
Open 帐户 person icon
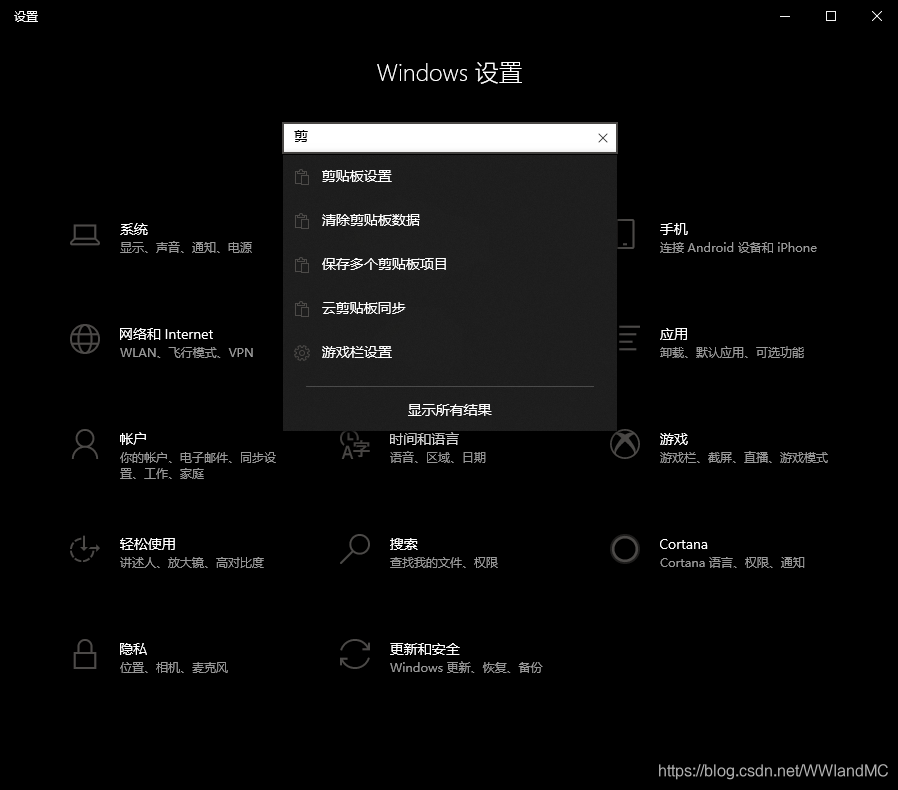pos(85,445)
